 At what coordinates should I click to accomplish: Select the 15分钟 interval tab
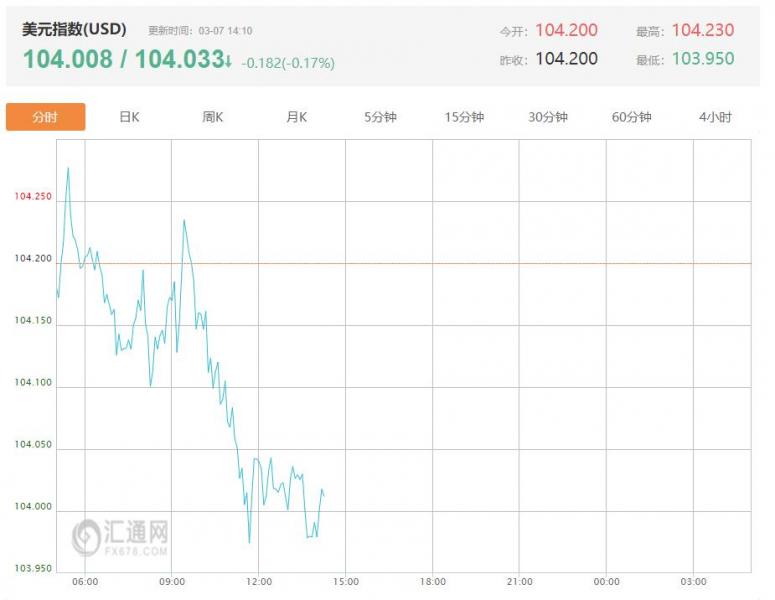point(464,117)
